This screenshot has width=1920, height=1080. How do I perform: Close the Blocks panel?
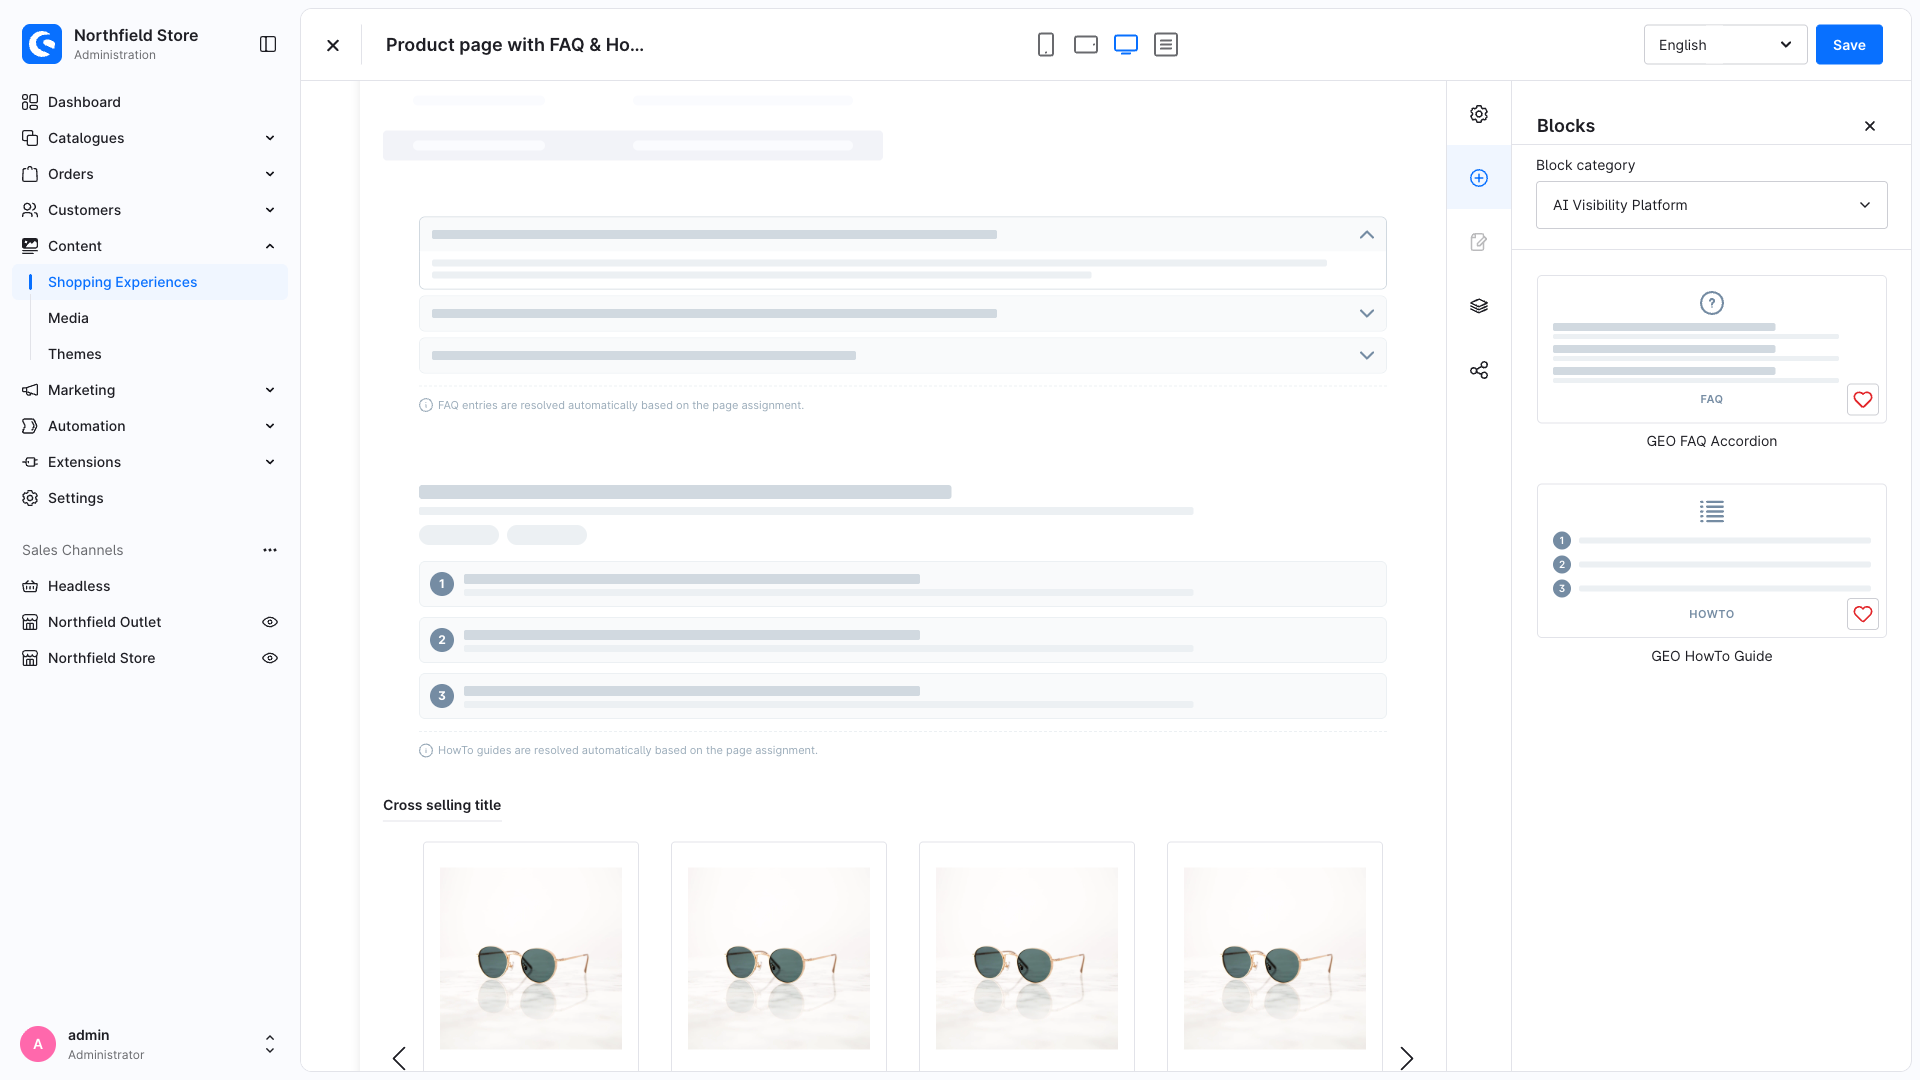(1870, 126)
